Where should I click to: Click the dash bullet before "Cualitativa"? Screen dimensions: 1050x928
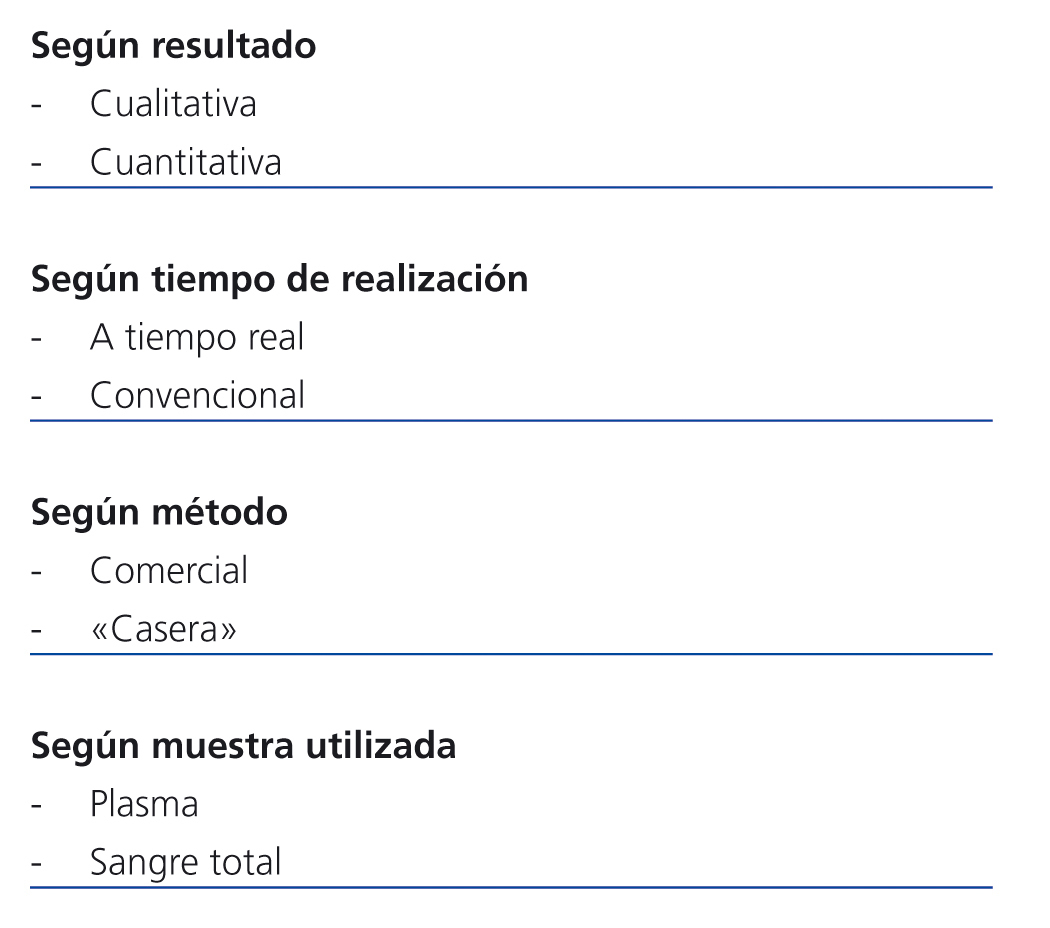point(36,106)
